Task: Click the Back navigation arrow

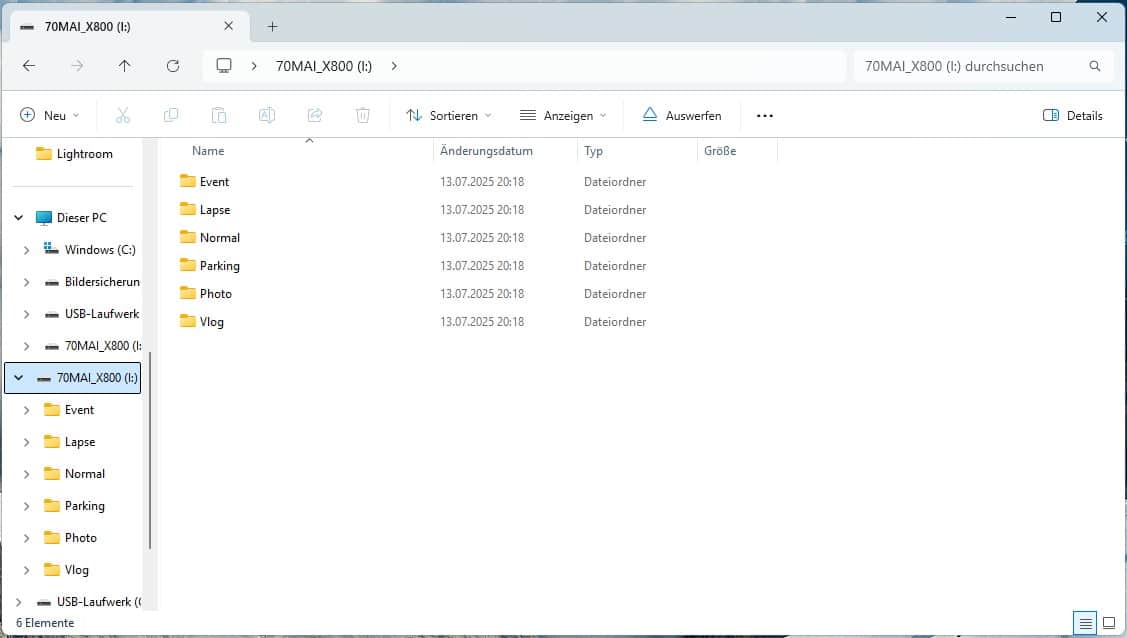Action: [29, 66]
